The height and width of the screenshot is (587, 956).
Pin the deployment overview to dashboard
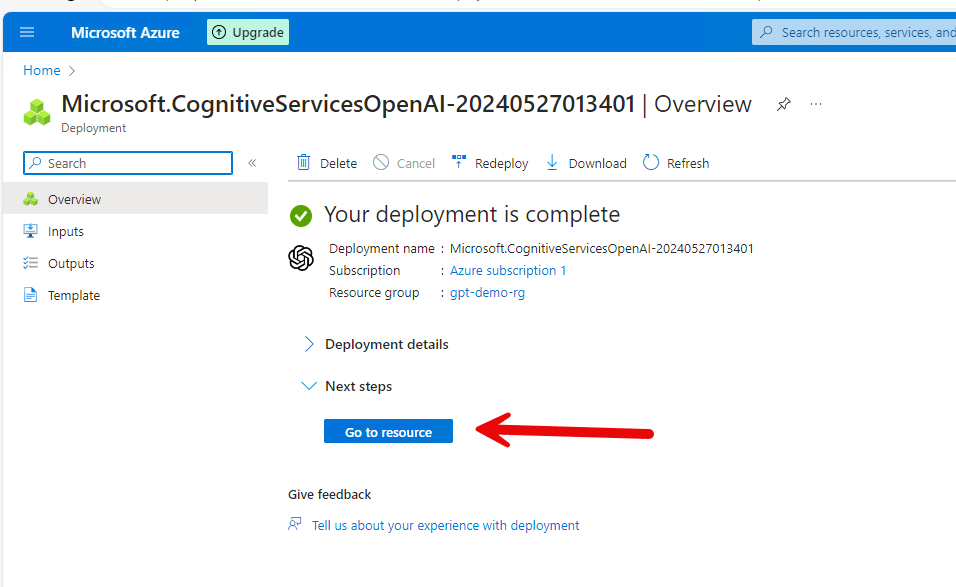pyautogui.click(x=783, y=104)
